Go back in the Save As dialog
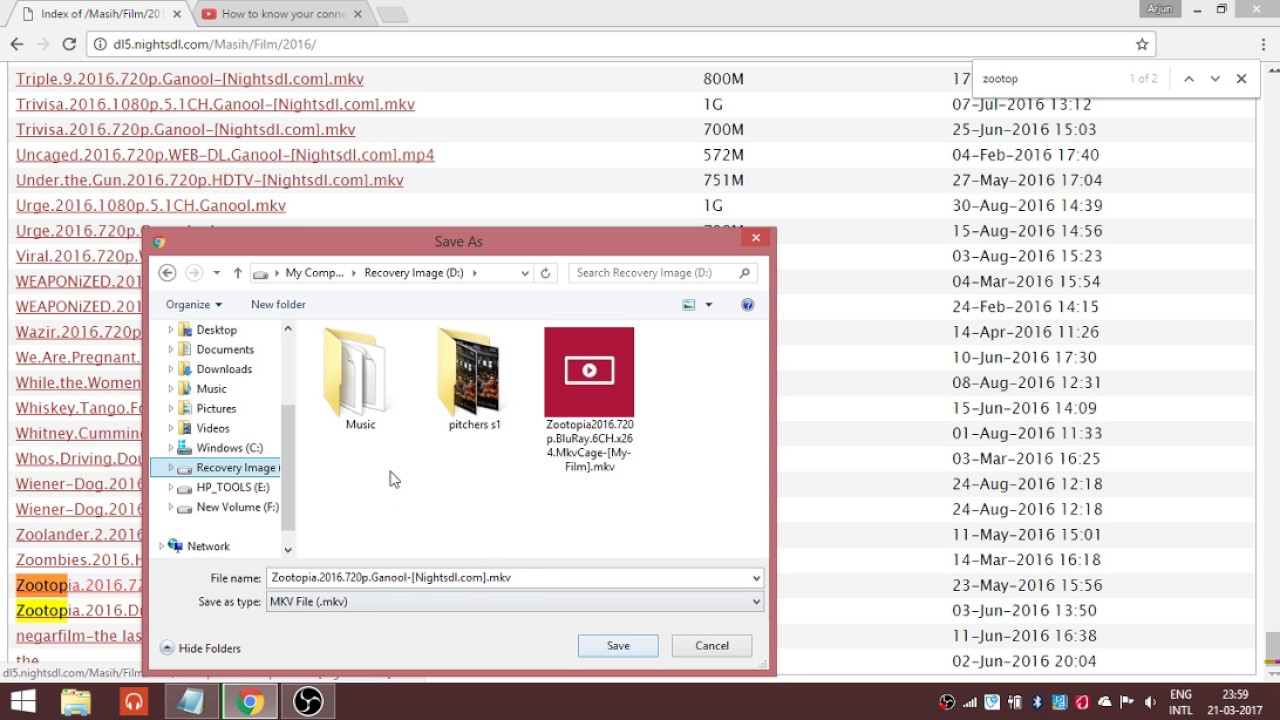The image size is (1280, 720). click(x=167, y=273)
